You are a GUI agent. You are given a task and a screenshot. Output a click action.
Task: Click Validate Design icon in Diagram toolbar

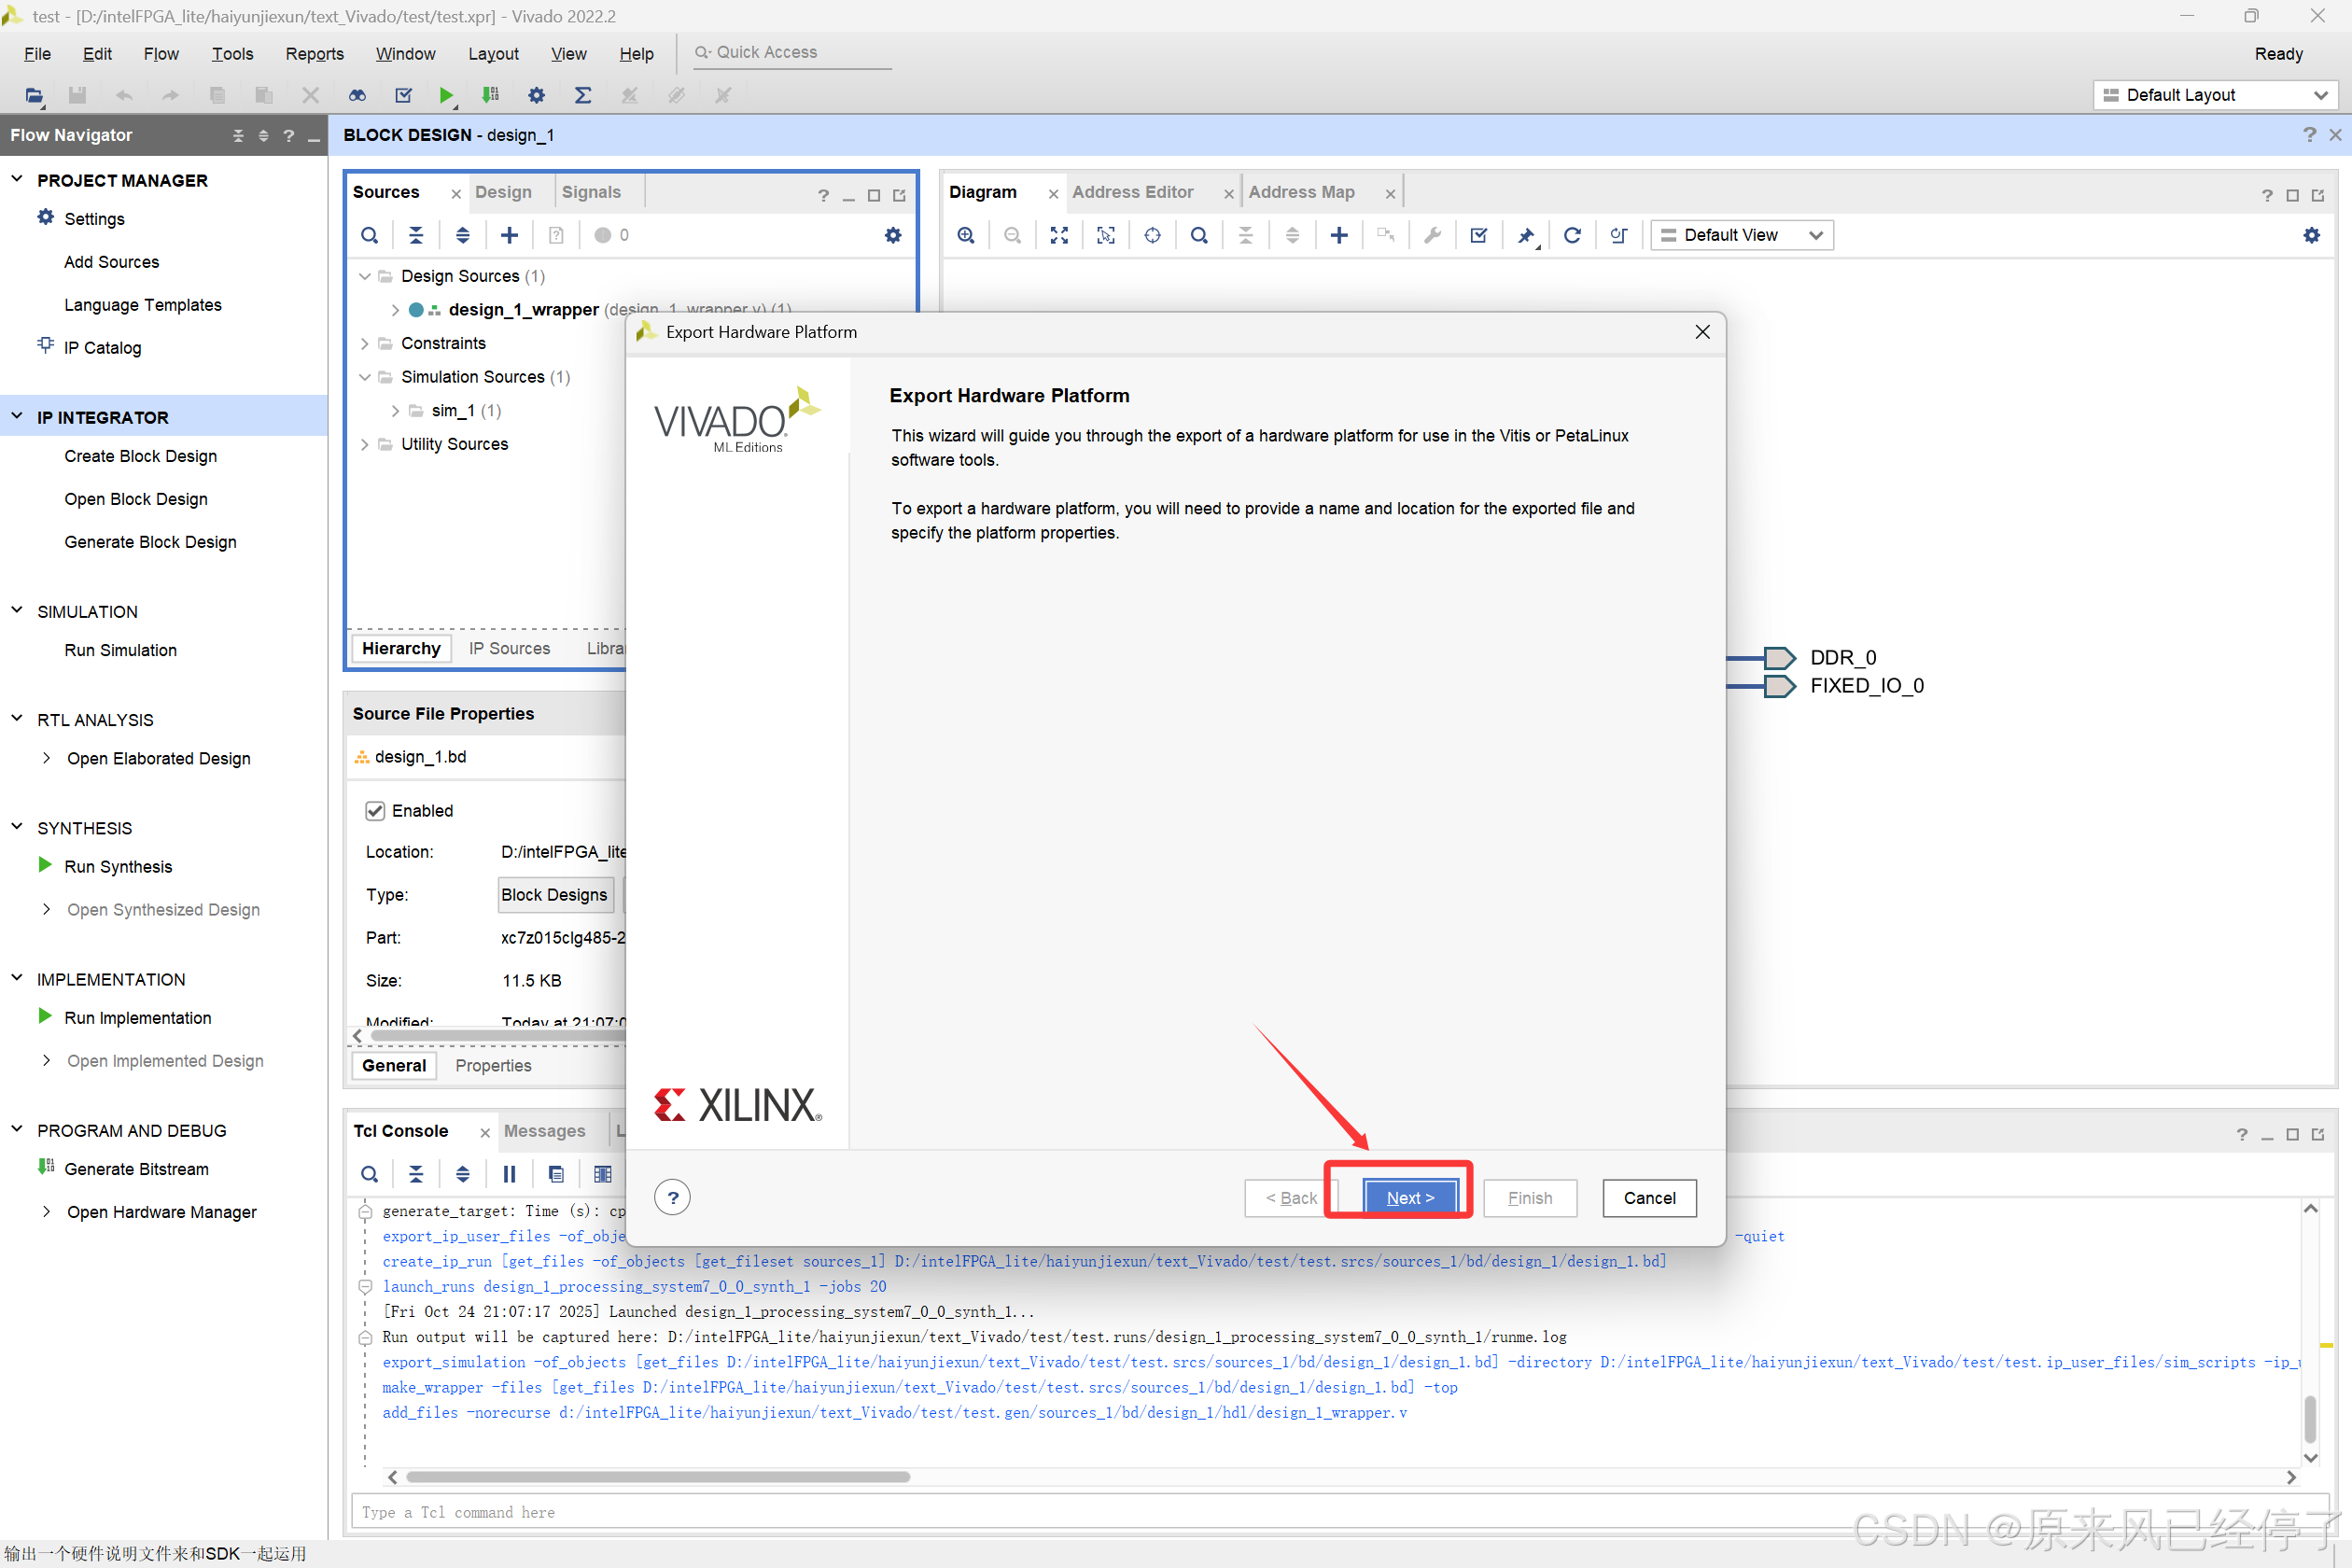coord(1478,235)
